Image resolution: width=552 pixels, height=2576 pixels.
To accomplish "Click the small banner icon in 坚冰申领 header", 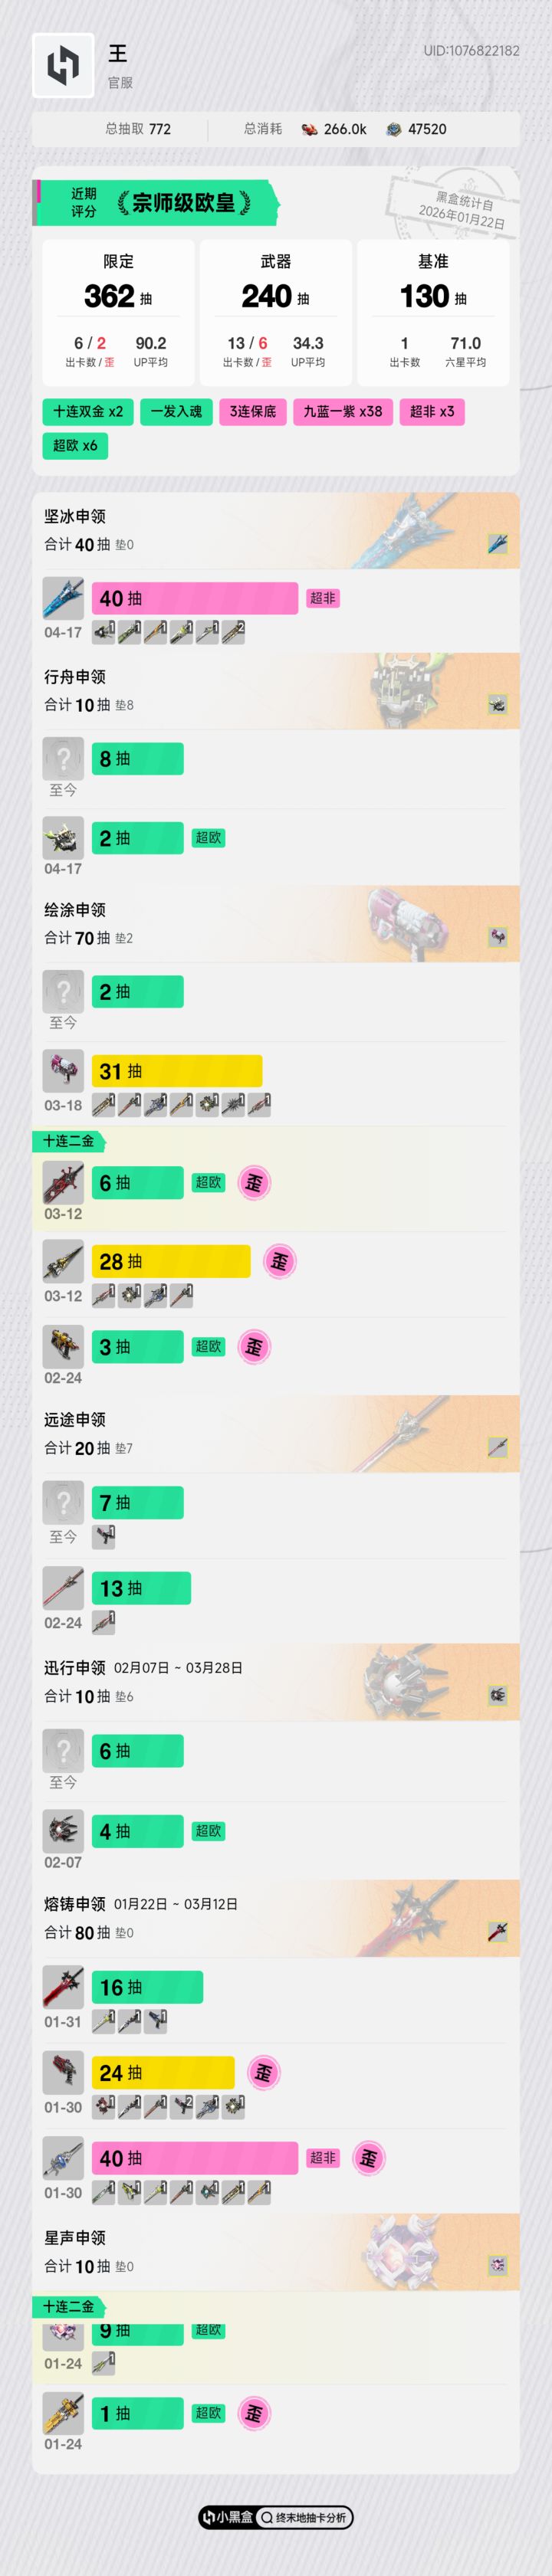I will click(x=497, y=544).
